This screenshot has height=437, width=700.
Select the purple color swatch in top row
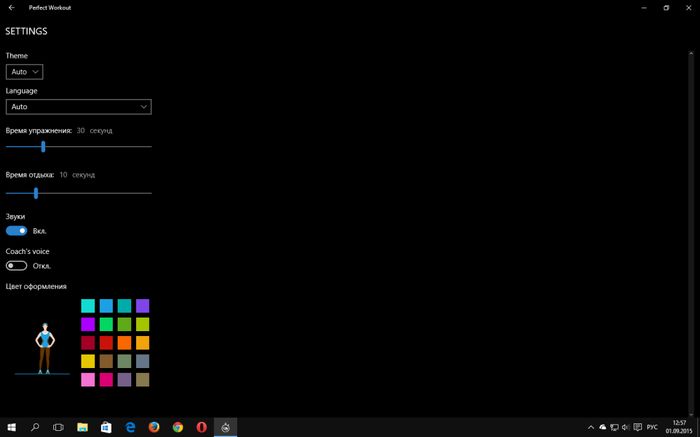pyautogui.click(x=142, y=305)
